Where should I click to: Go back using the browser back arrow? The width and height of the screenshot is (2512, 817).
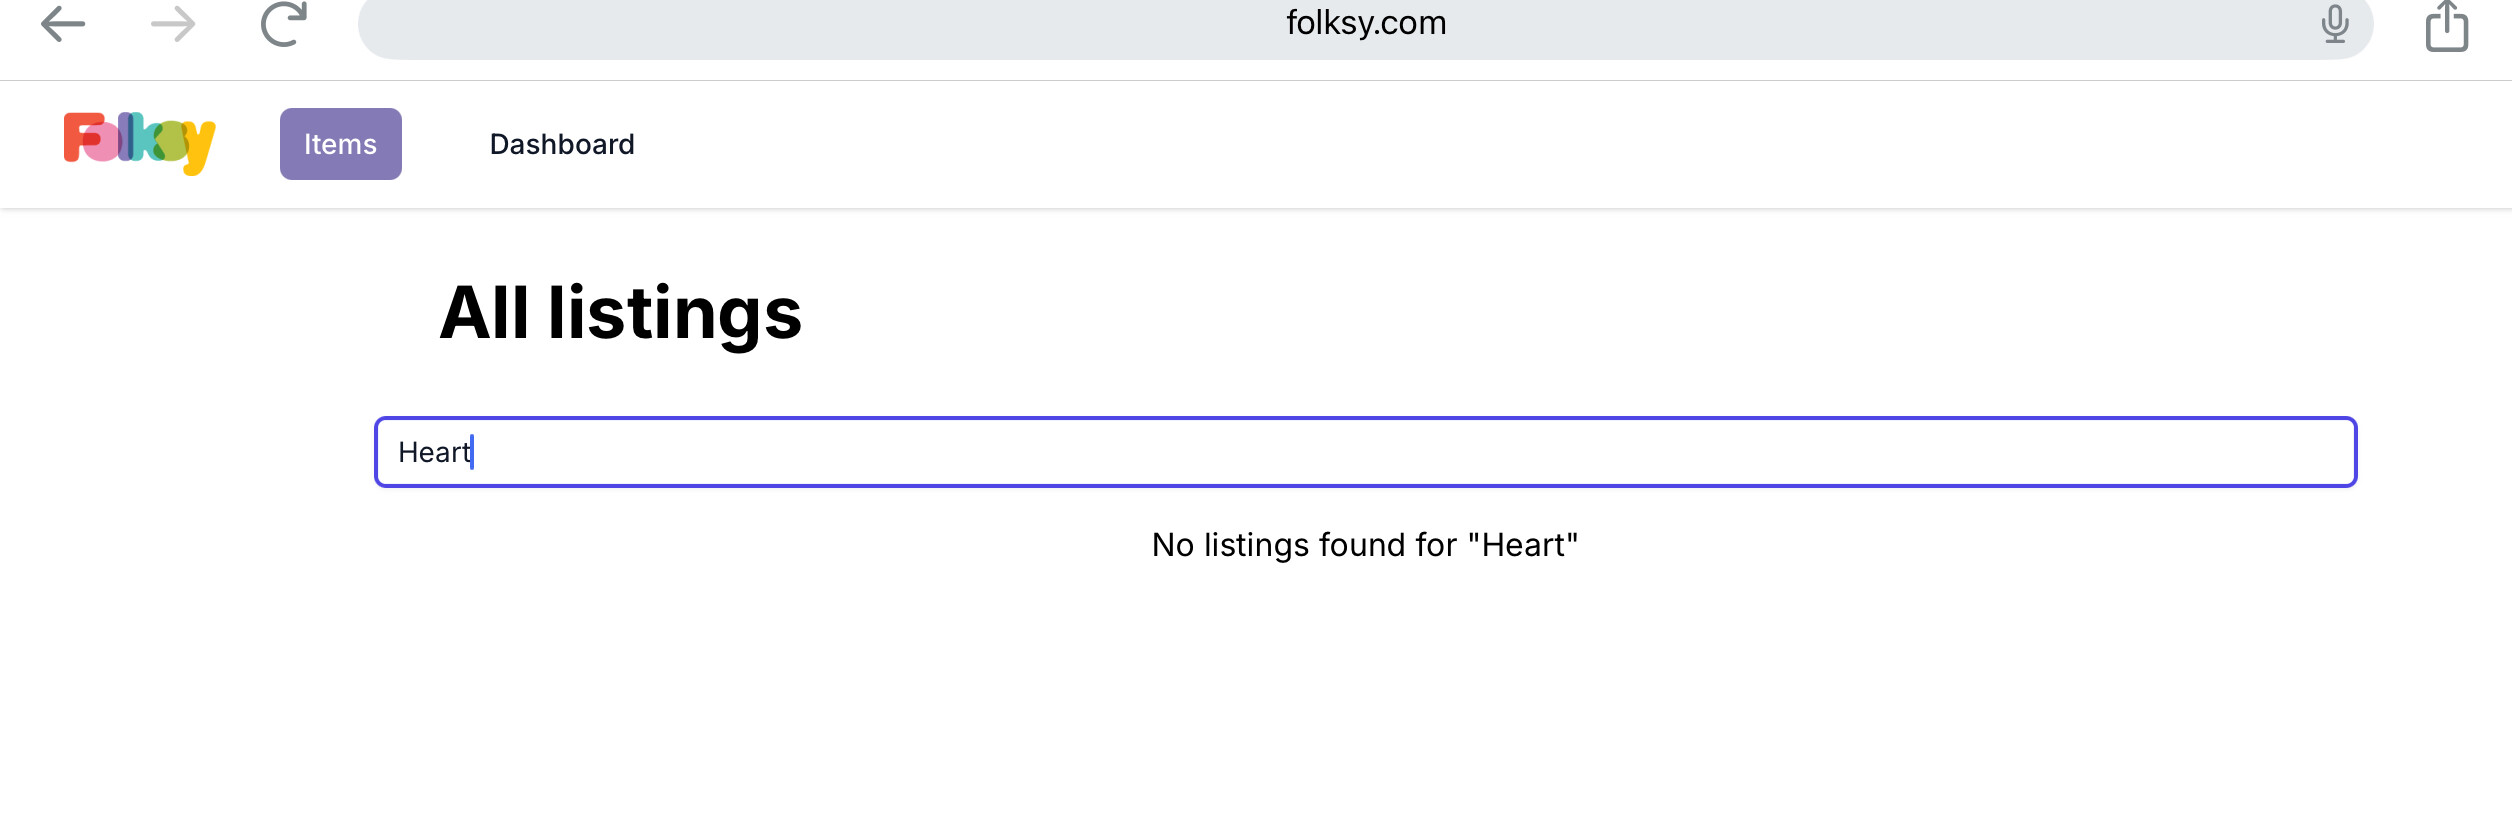(63, 24)
